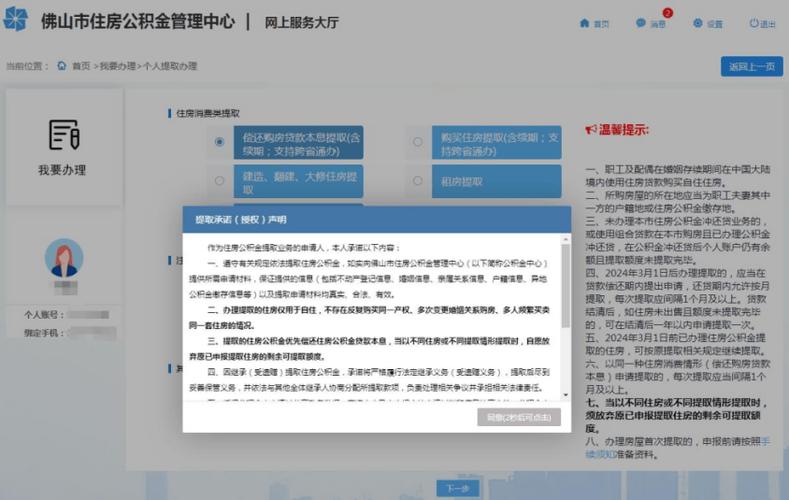Select radio for 建造、翻建、大修住房提取
Viewport: 789px width, 500px height.
pyautogui.click(x=219, y=180)
